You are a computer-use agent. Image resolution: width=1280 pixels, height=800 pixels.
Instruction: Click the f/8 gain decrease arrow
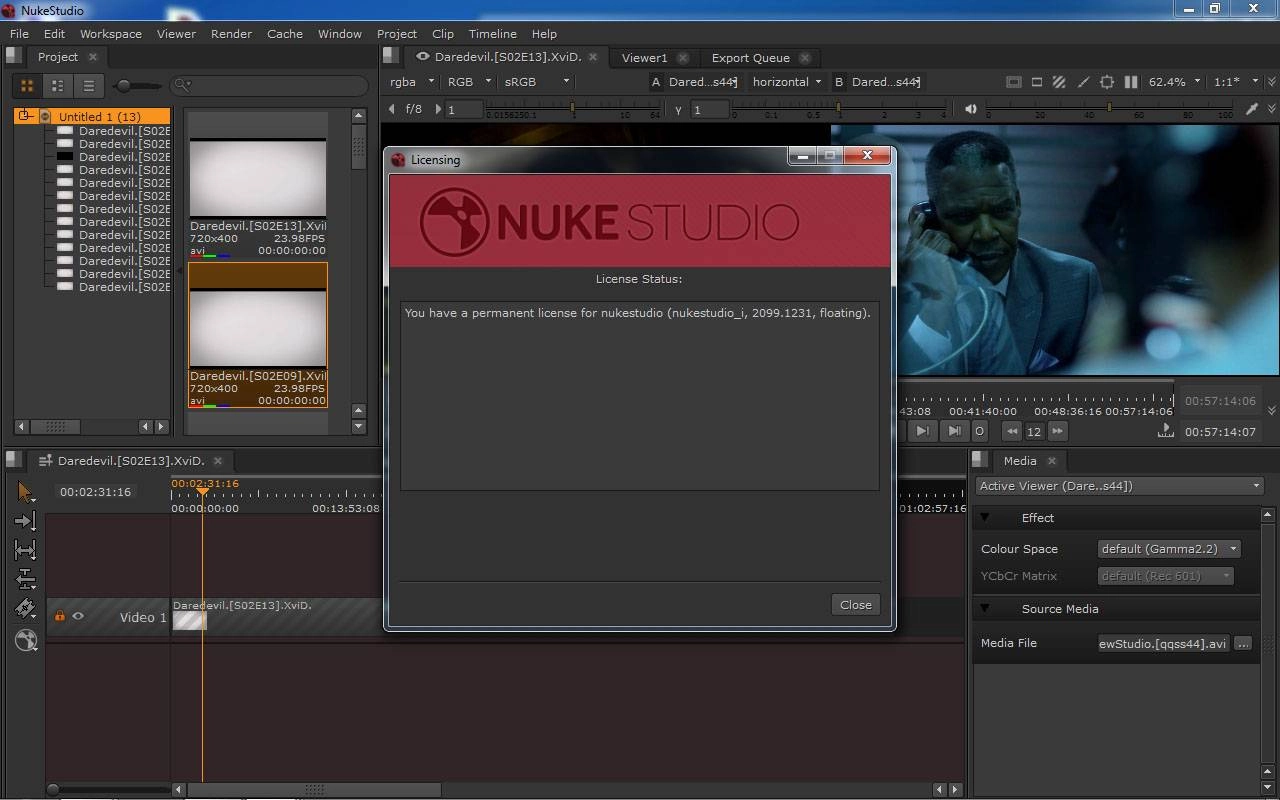(x=392, y=109)
